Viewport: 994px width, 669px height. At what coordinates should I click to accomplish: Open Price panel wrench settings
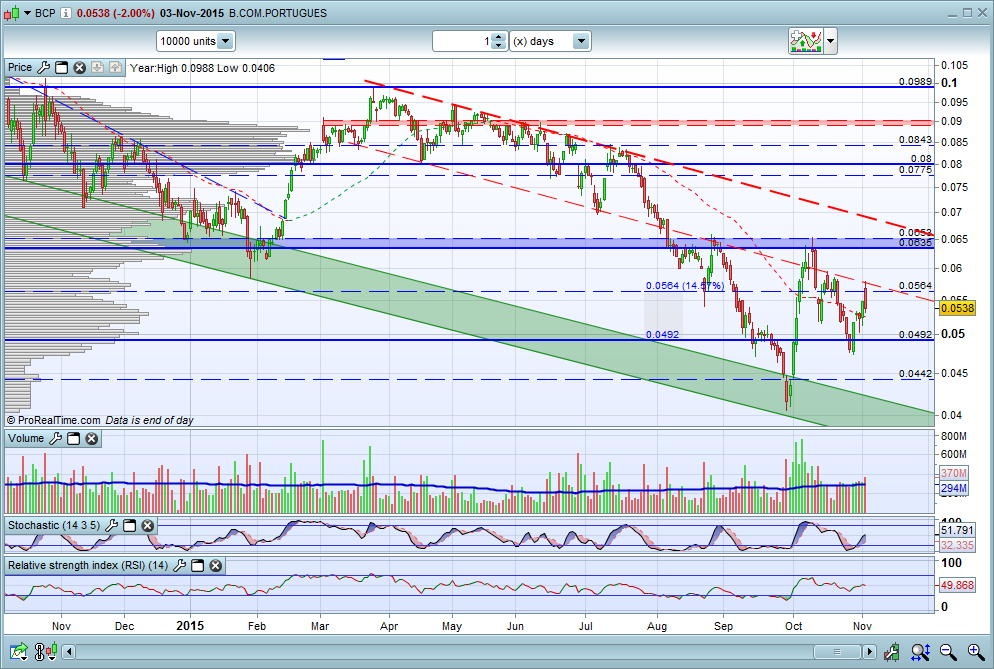coord(44,67)
